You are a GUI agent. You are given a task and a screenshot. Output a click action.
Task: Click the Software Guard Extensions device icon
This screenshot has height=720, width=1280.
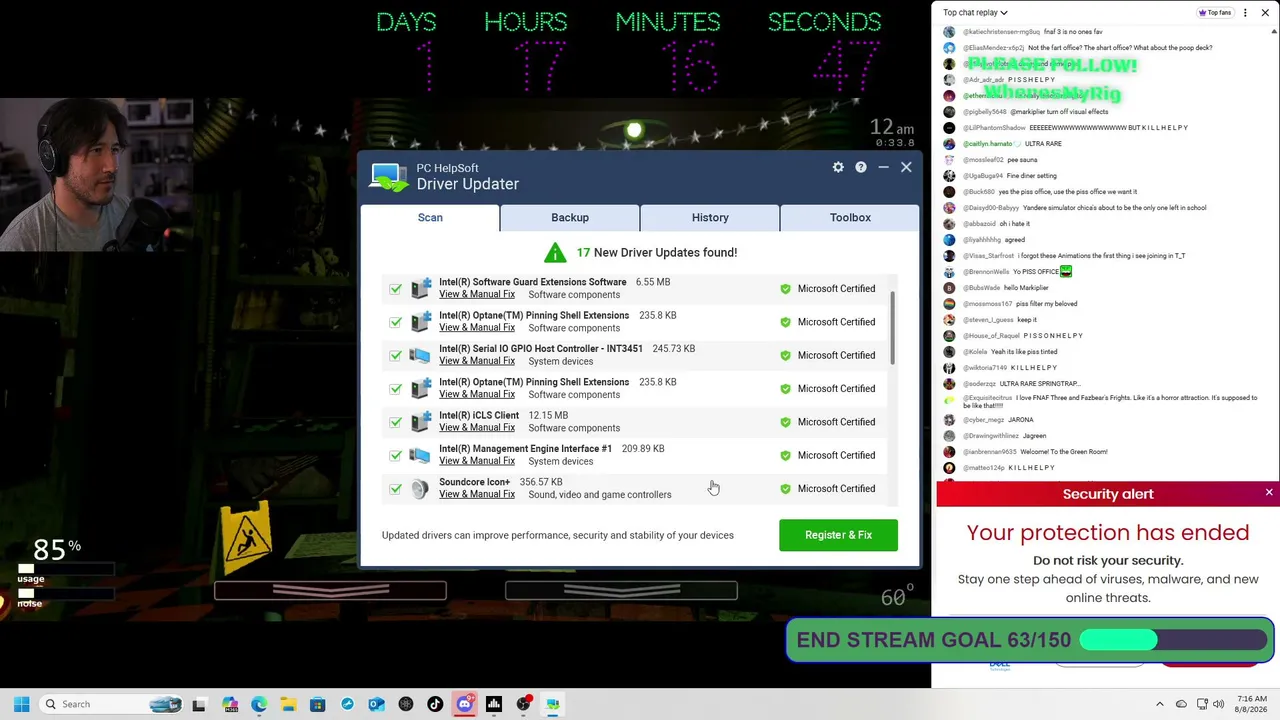421,288
